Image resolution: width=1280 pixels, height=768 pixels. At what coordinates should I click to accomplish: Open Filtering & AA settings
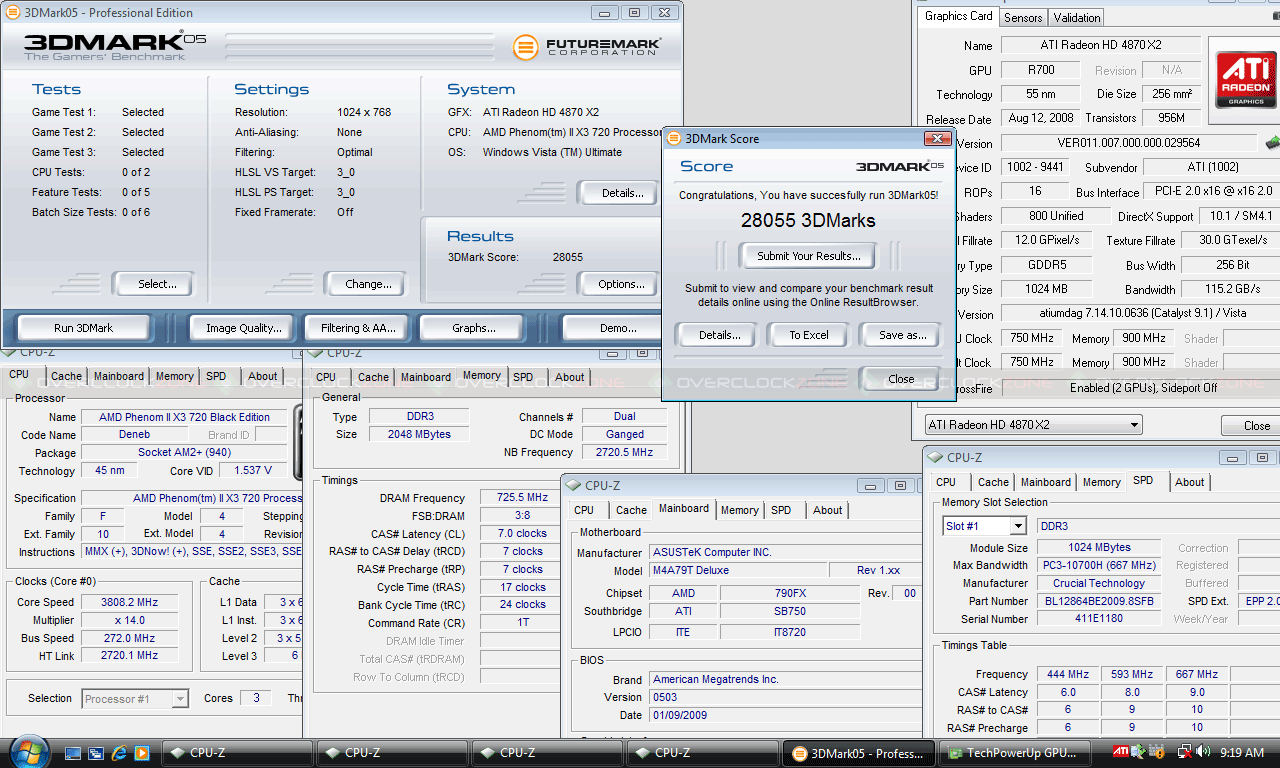[x=358, y=328]
